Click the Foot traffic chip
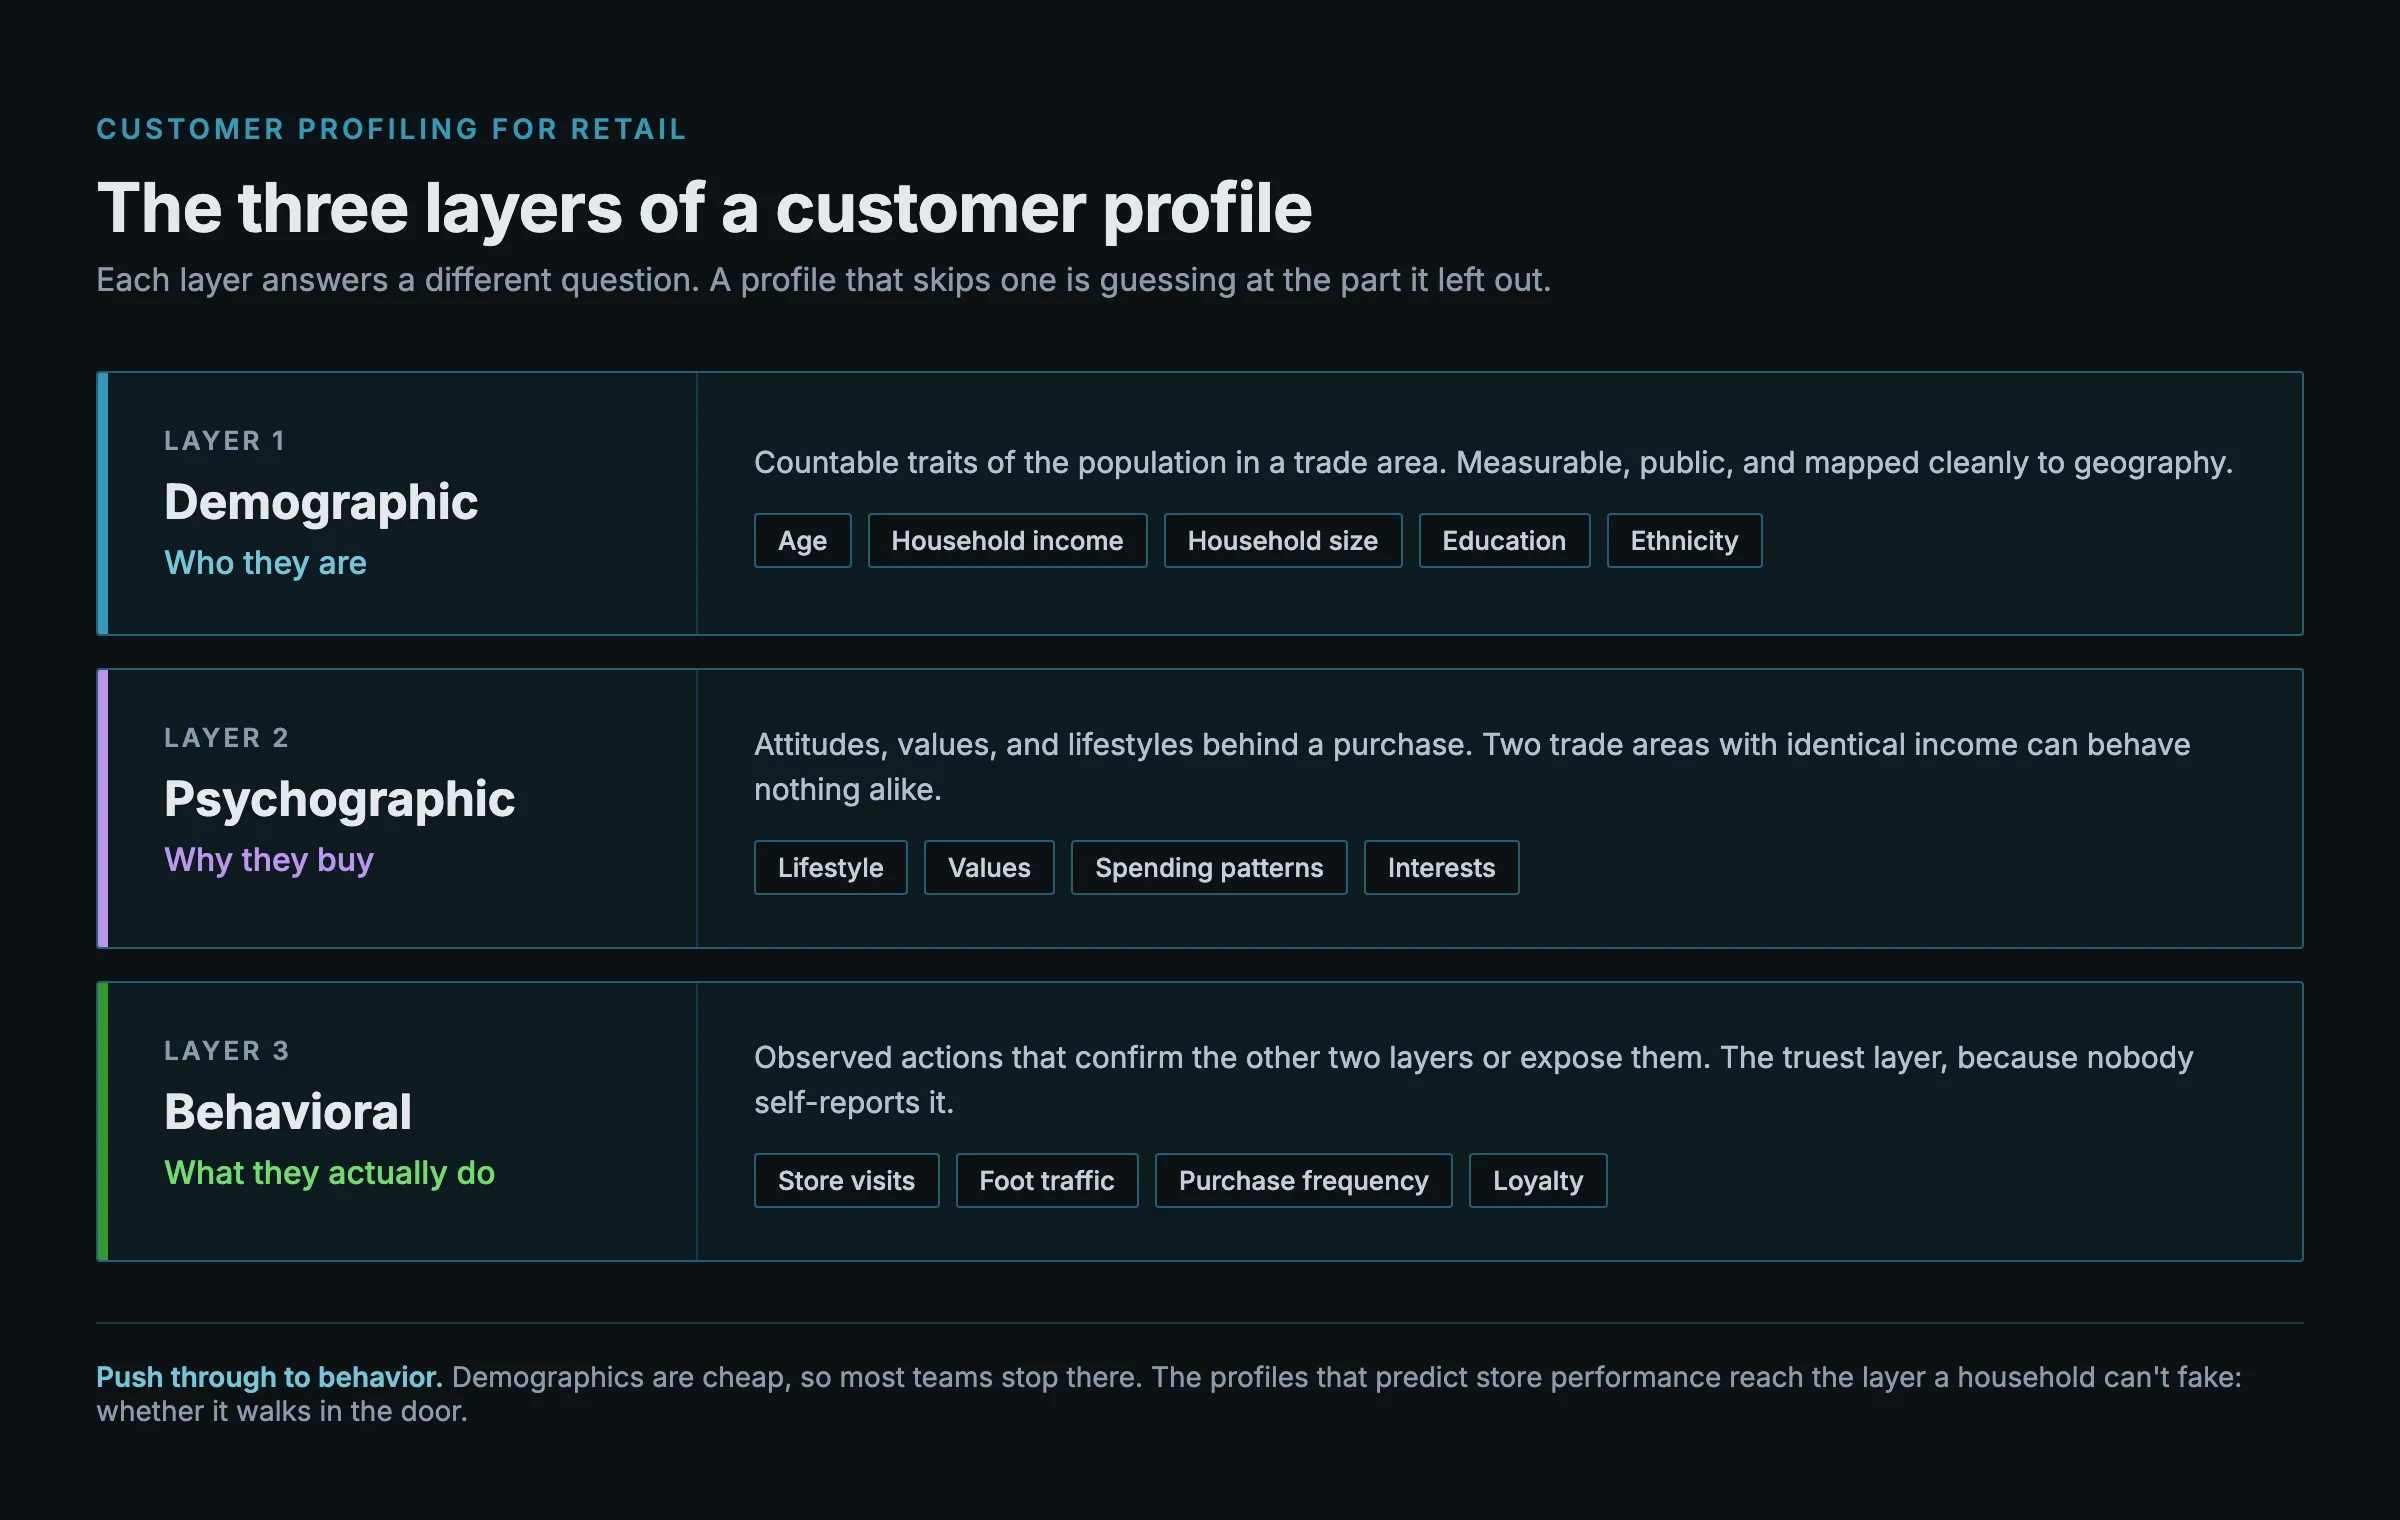 1047,1181
